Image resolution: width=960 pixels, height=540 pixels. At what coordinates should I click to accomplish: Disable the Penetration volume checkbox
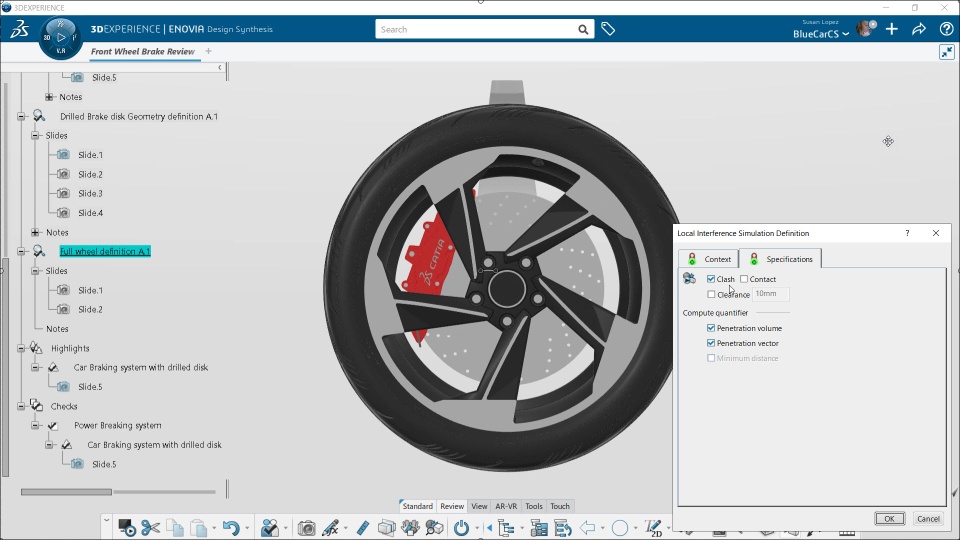(711, 328)
